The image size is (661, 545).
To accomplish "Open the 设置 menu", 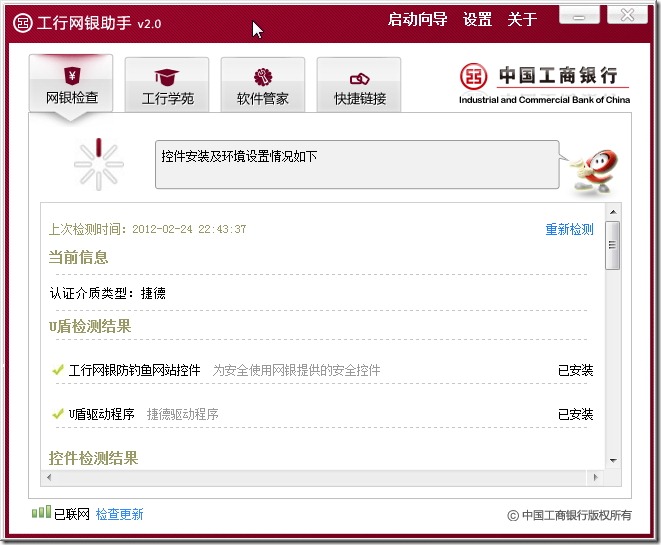I will pos(478,19).
